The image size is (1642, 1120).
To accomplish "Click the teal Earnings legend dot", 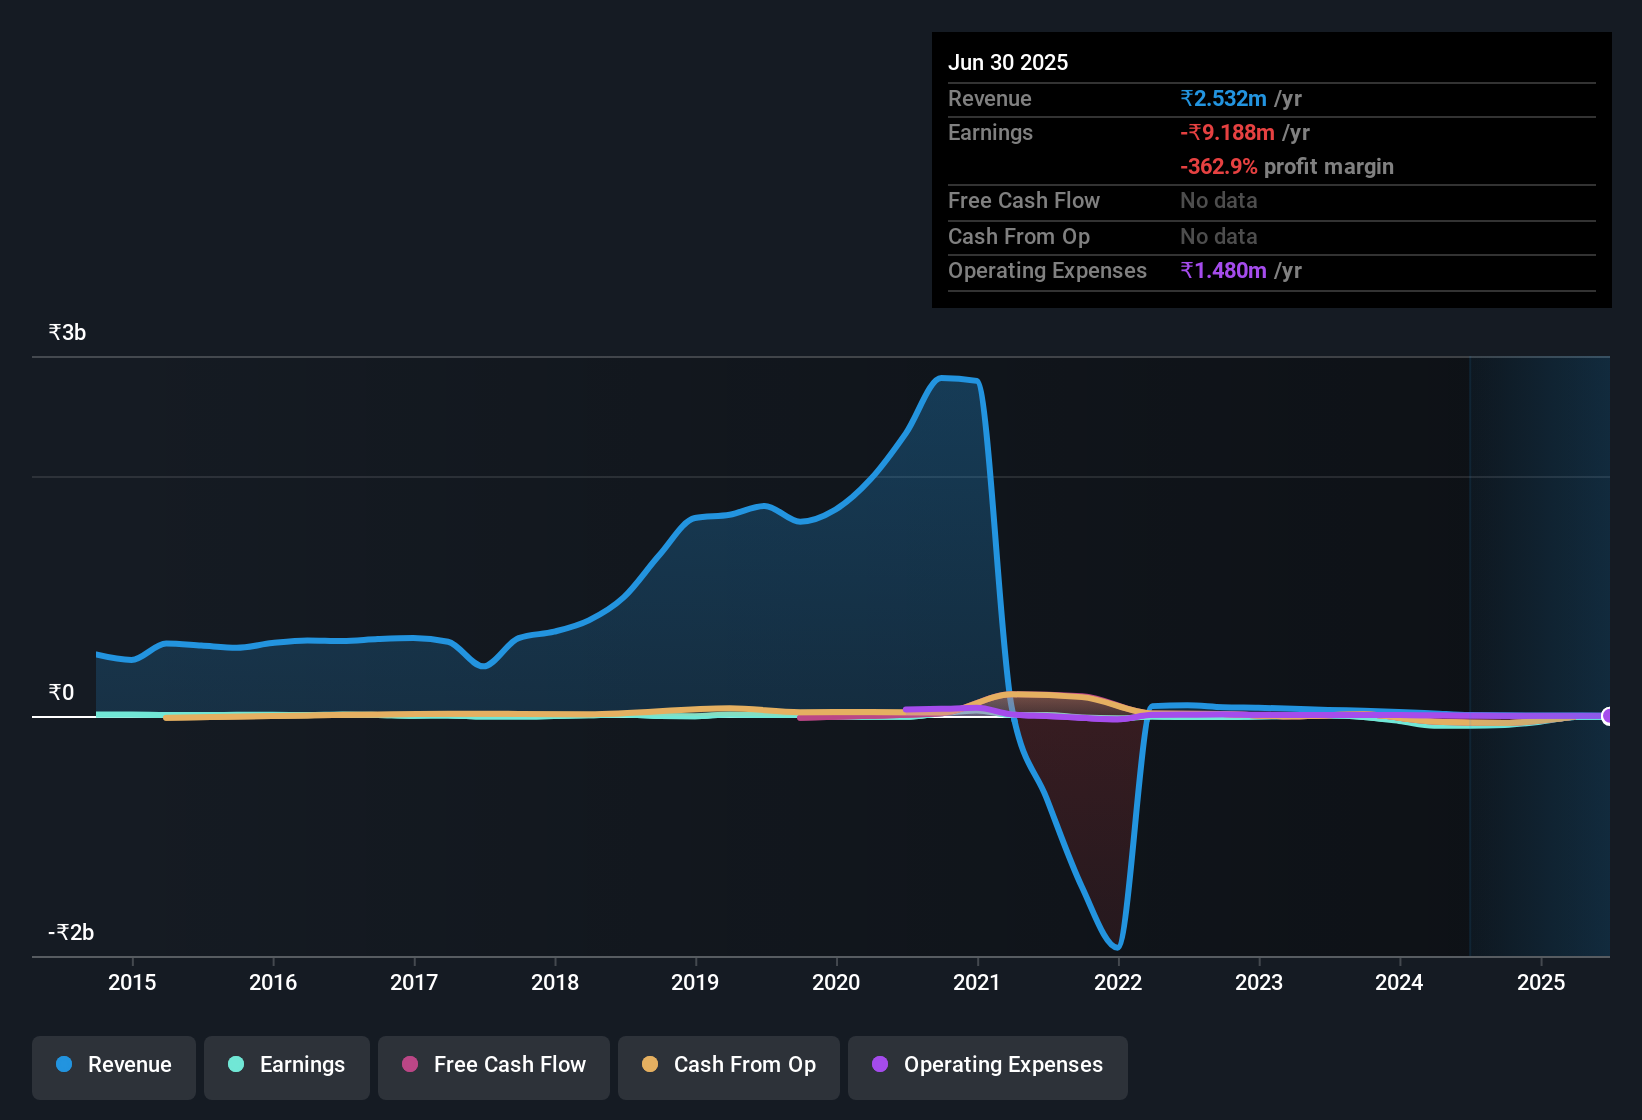I will [236, 1064].
